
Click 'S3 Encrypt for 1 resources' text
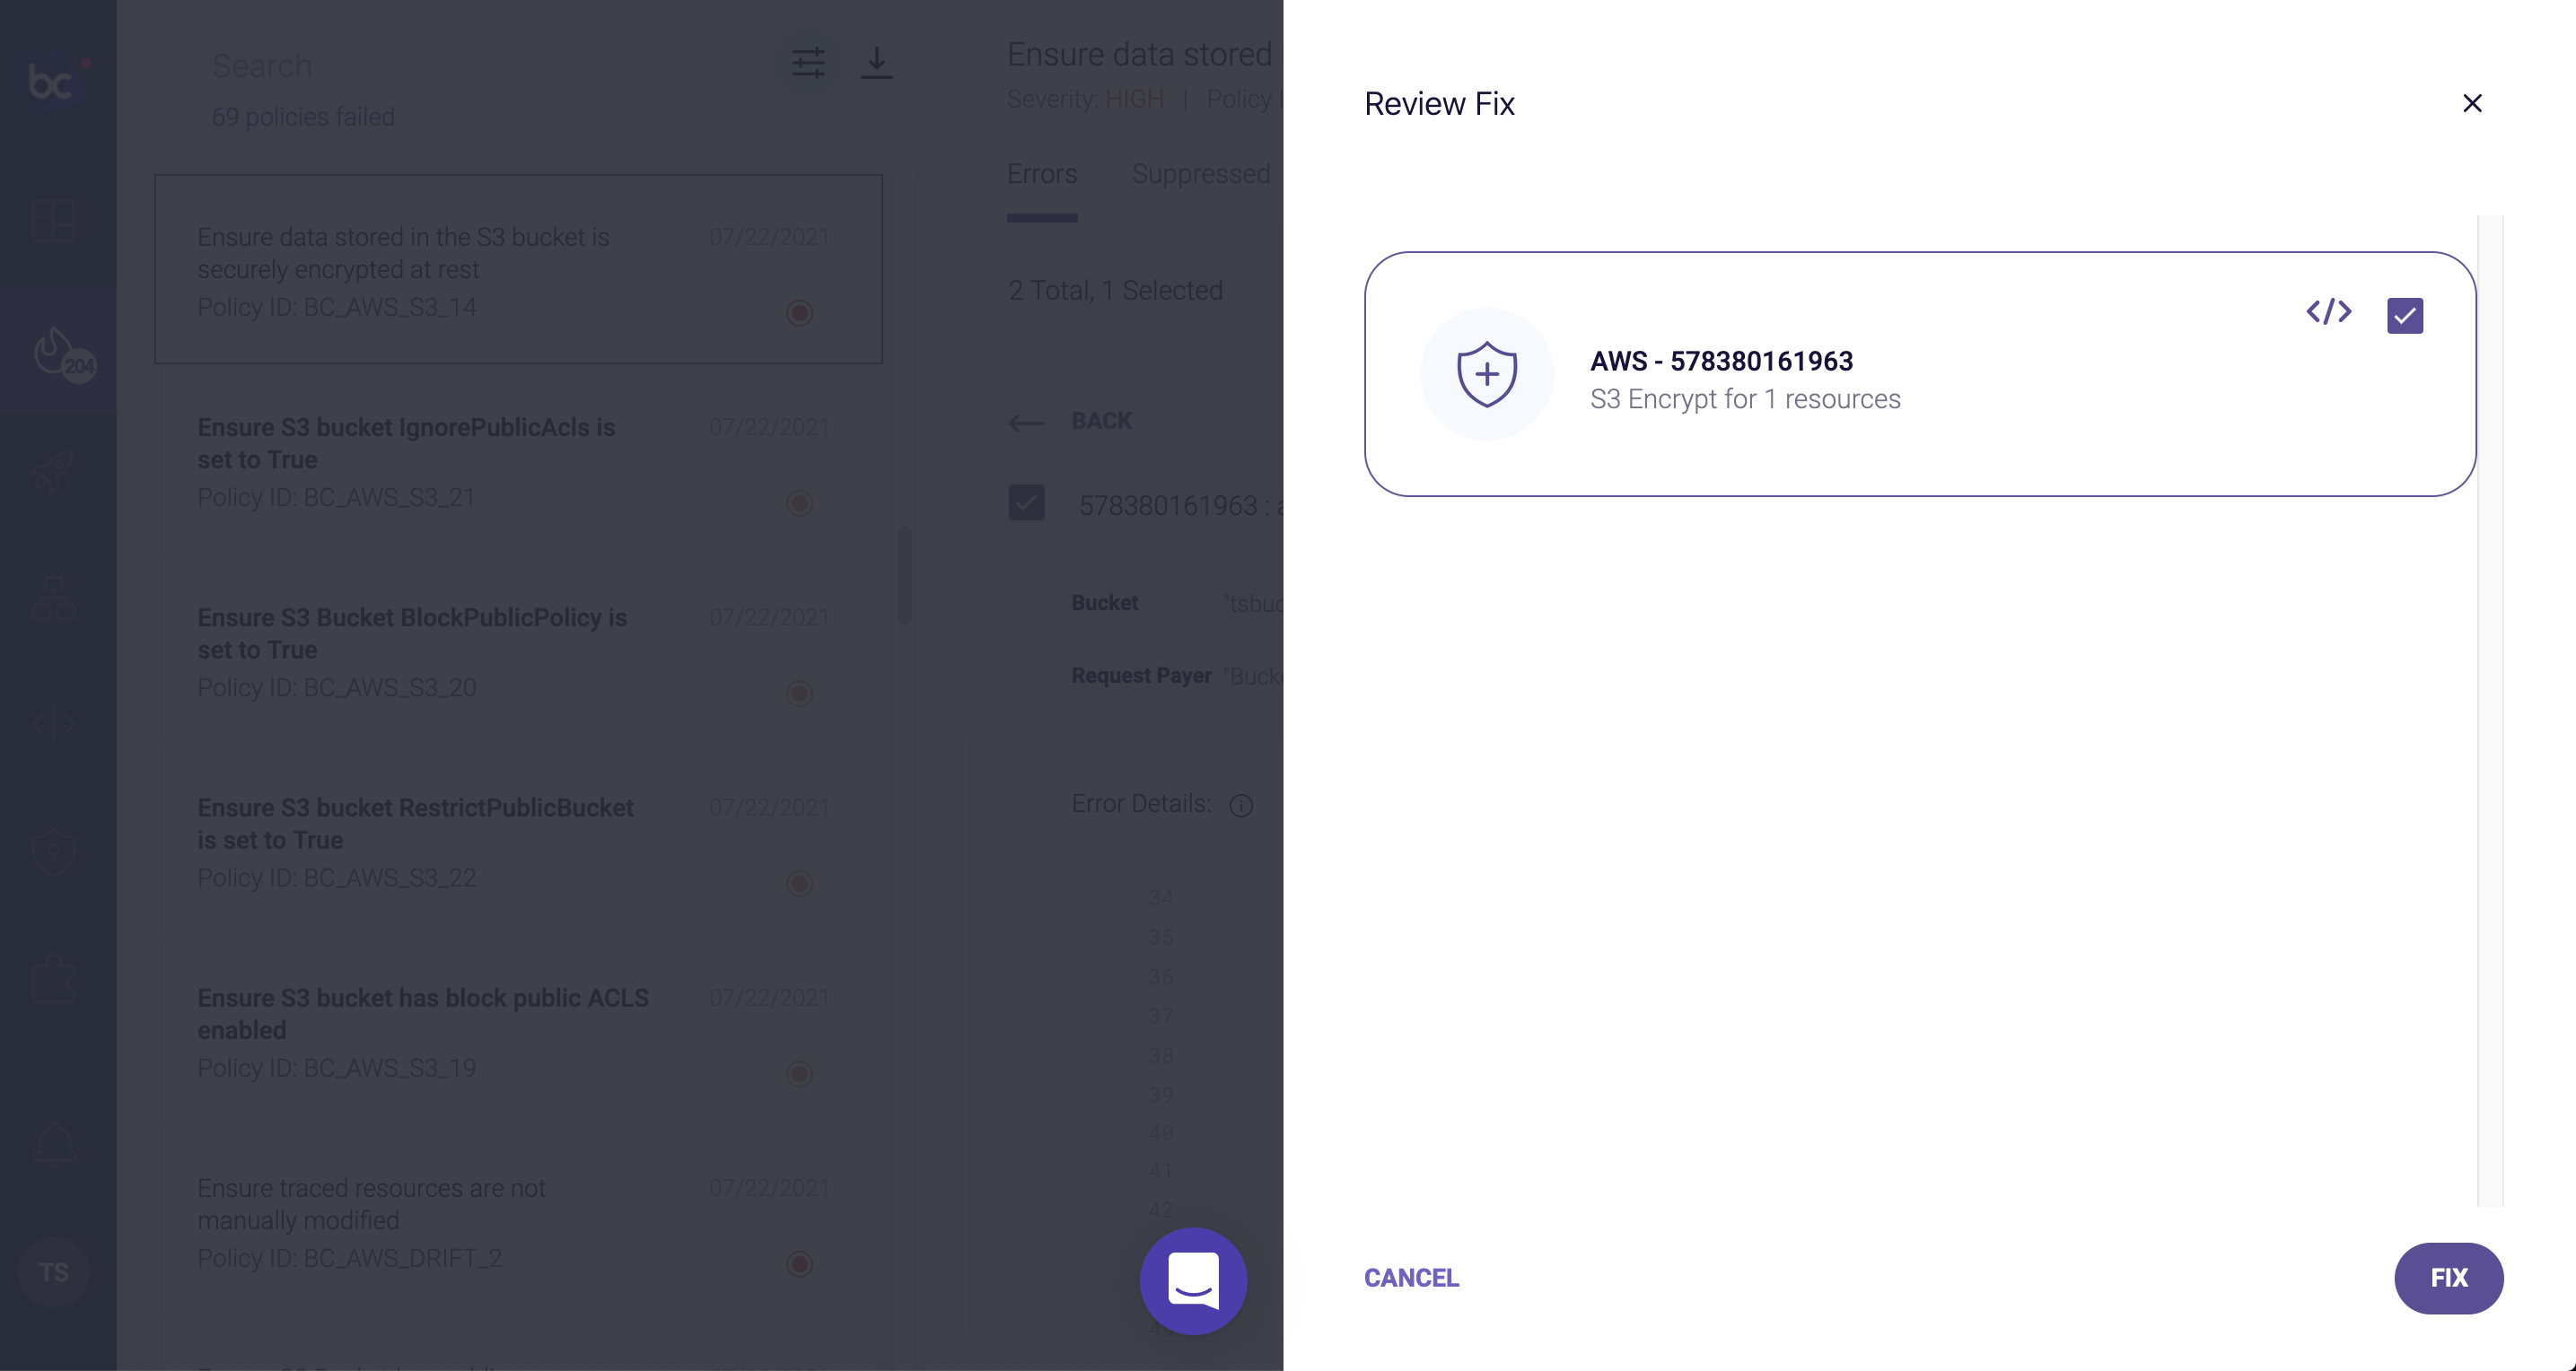point(1745,399)
